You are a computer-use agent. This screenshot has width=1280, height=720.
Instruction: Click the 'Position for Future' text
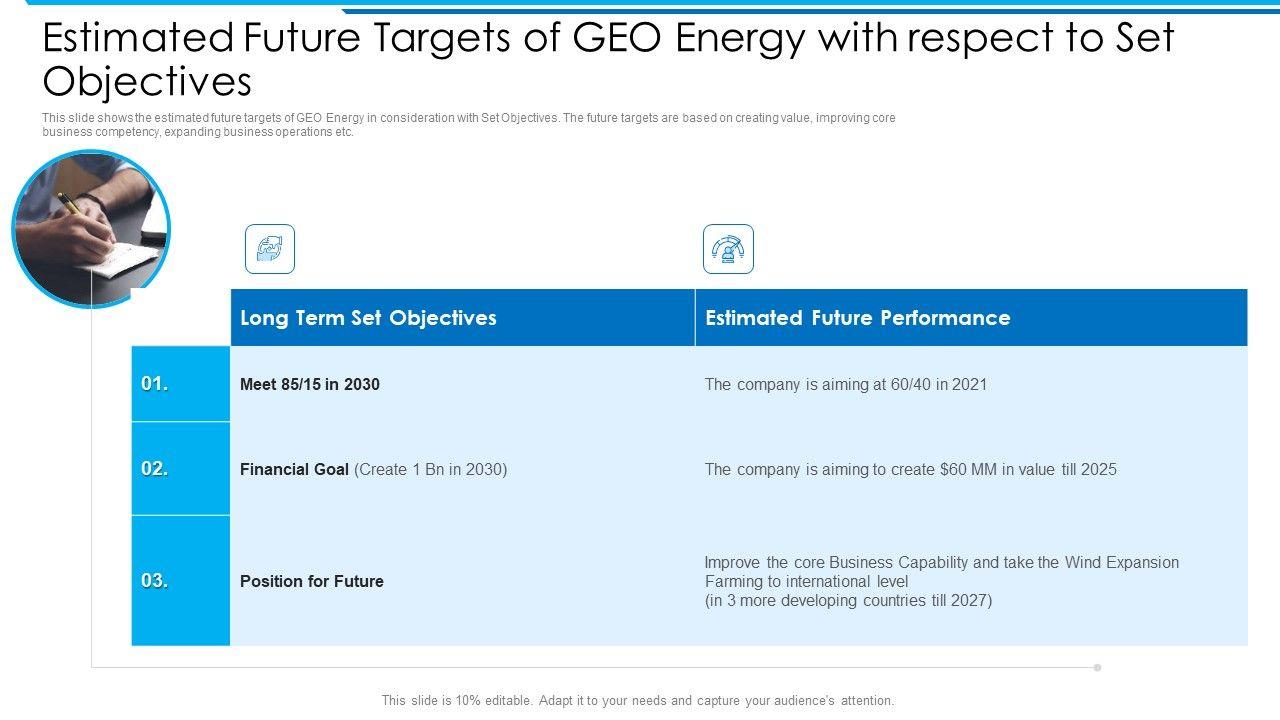click(312, 581)
